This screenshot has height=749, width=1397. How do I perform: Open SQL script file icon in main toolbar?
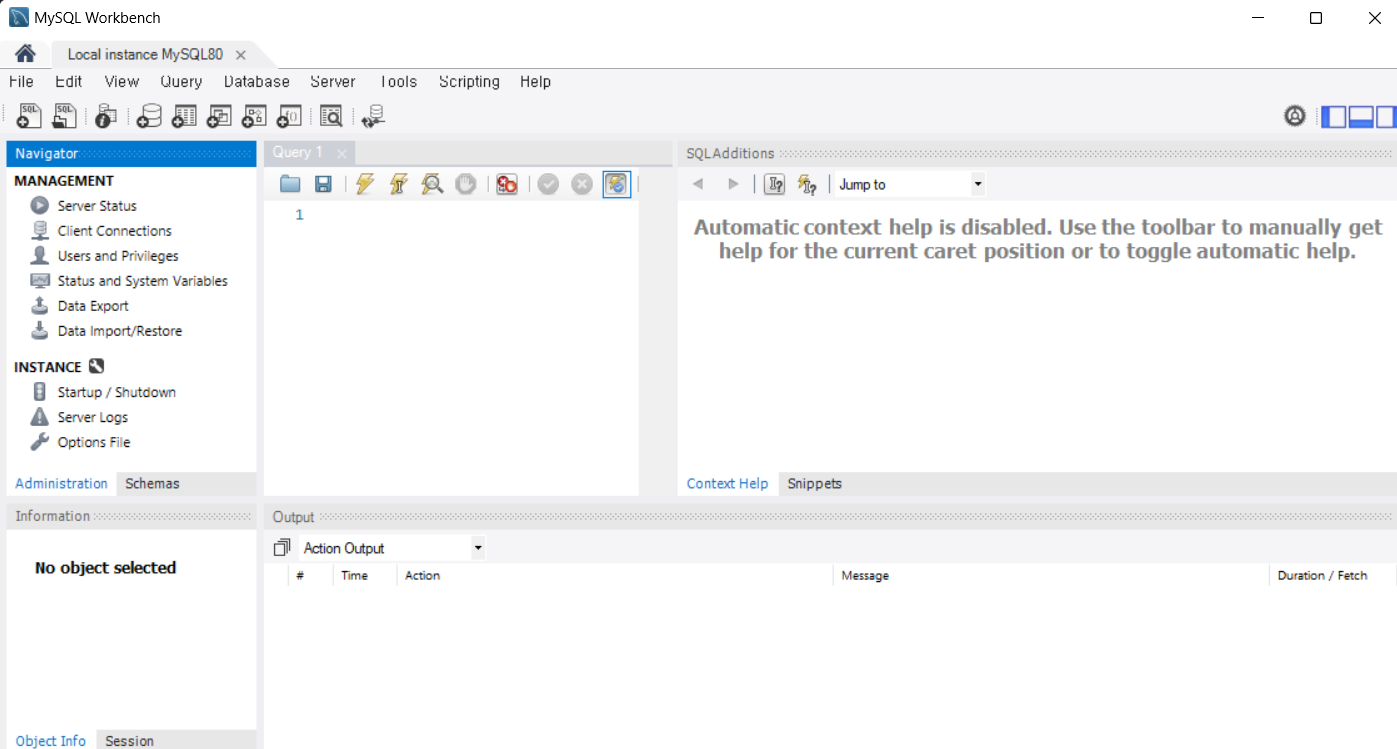[x=65, y=117]
